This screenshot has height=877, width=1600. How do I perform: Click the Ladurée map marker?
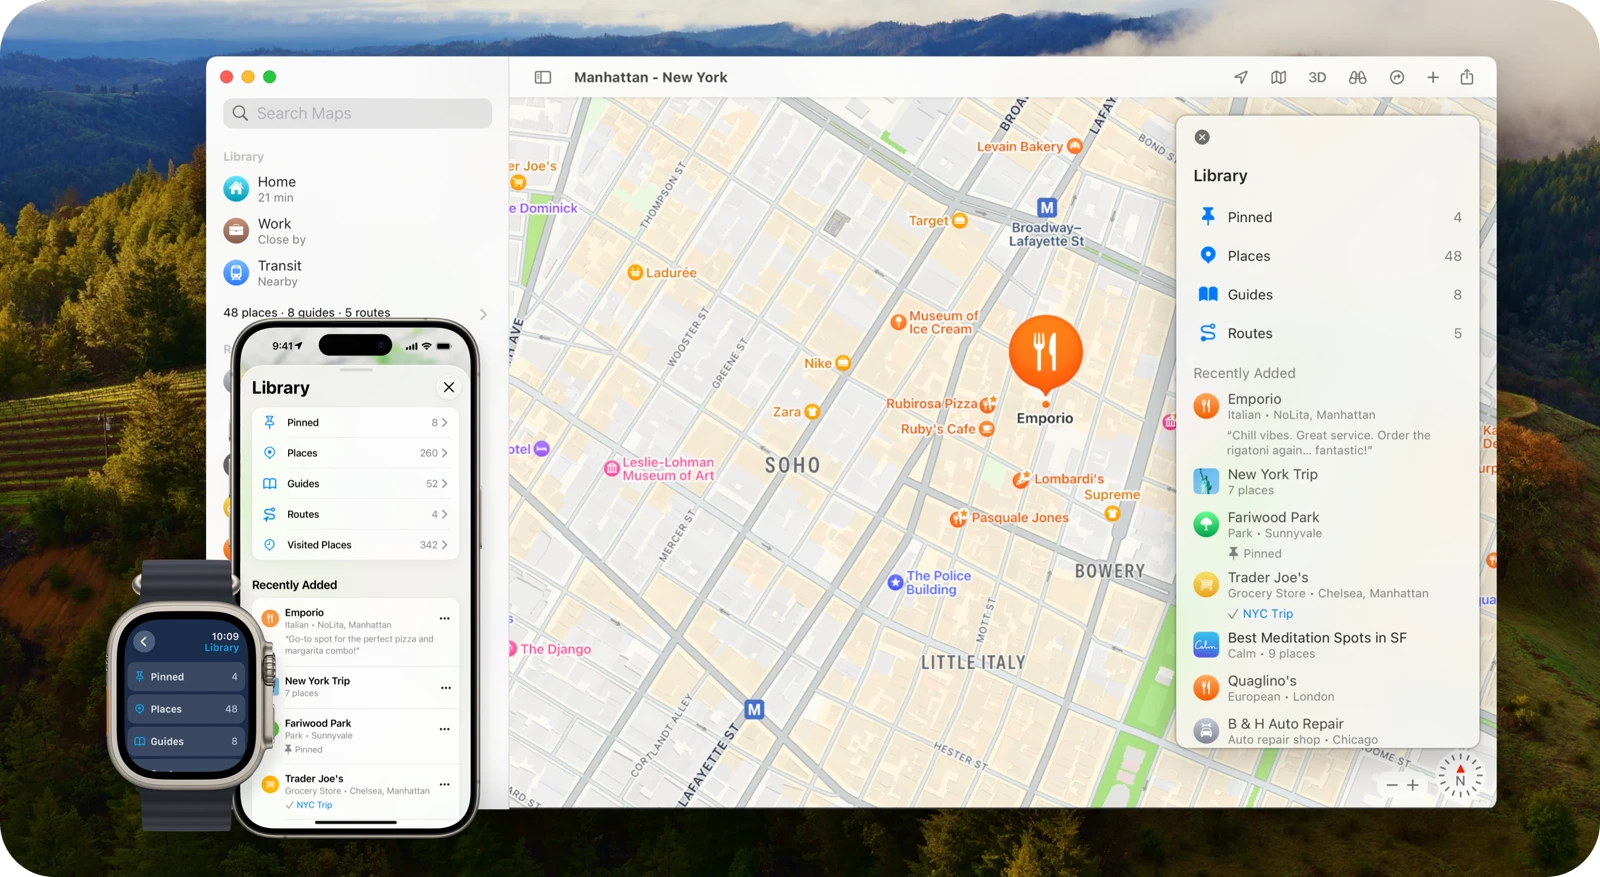634,272
